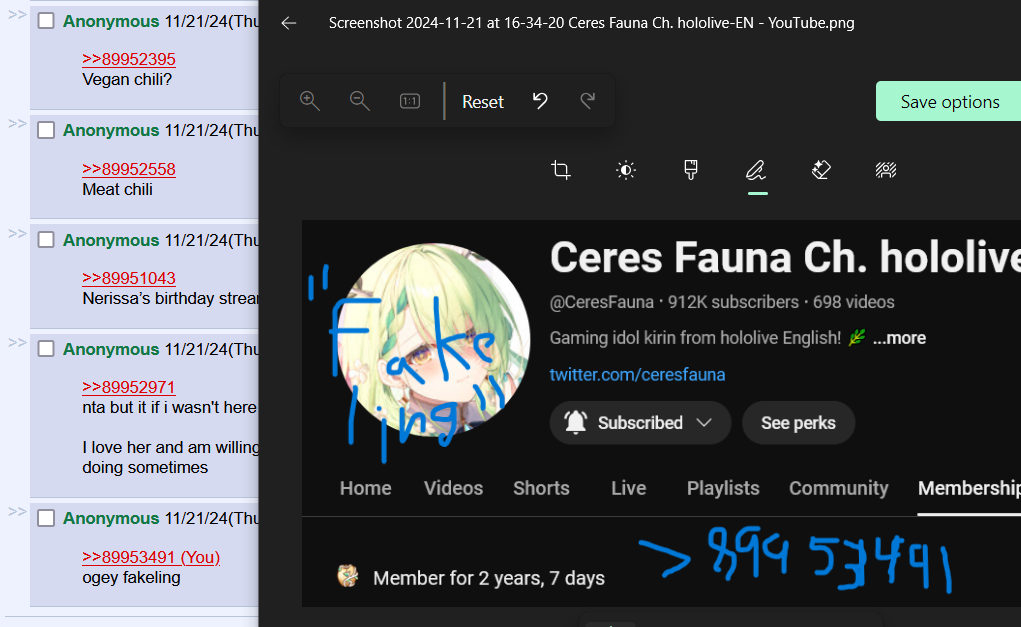Click Anonymous name on ogey fakeling post
Viewport: 1021px width, 627px height.
pos(111,518)
